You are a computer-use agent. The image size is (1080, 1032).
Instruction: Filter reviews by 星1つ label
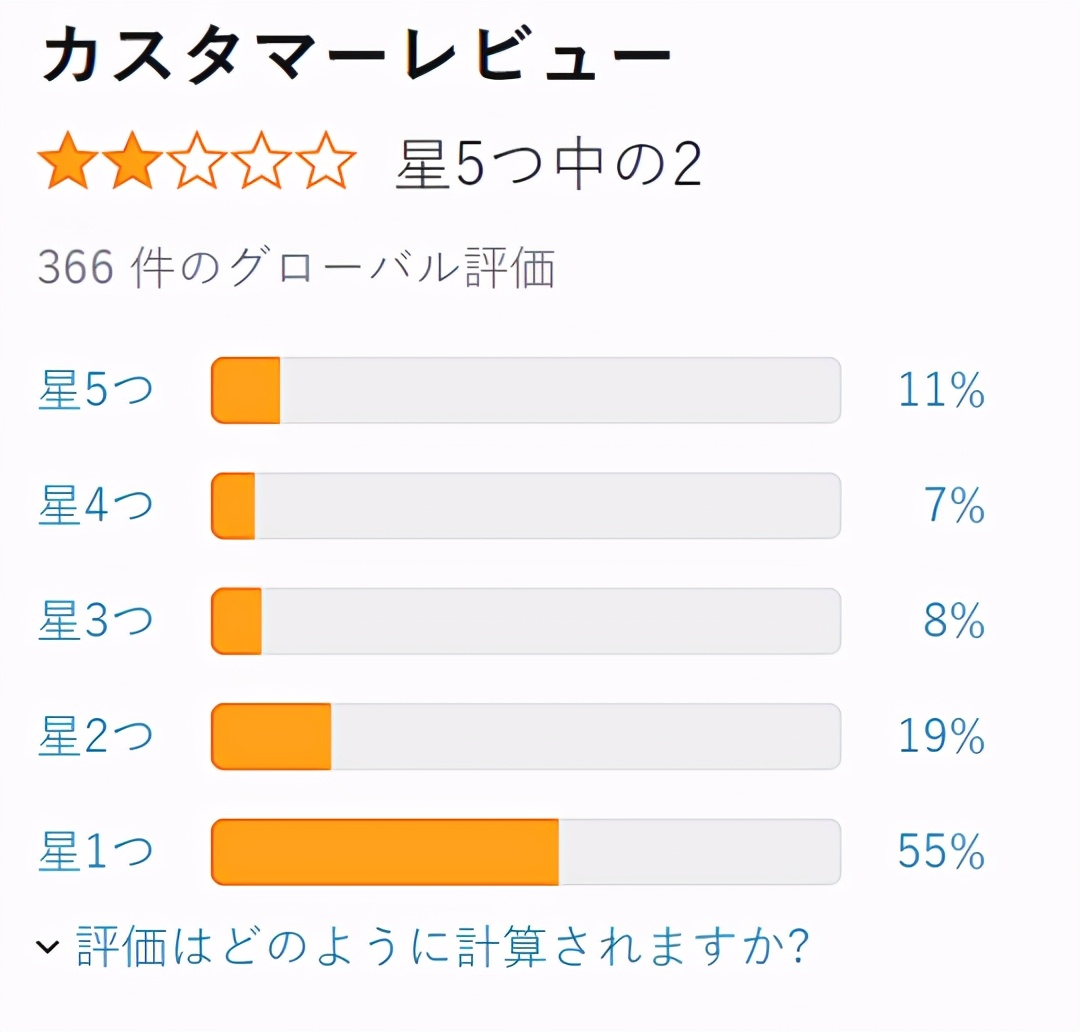96,852
